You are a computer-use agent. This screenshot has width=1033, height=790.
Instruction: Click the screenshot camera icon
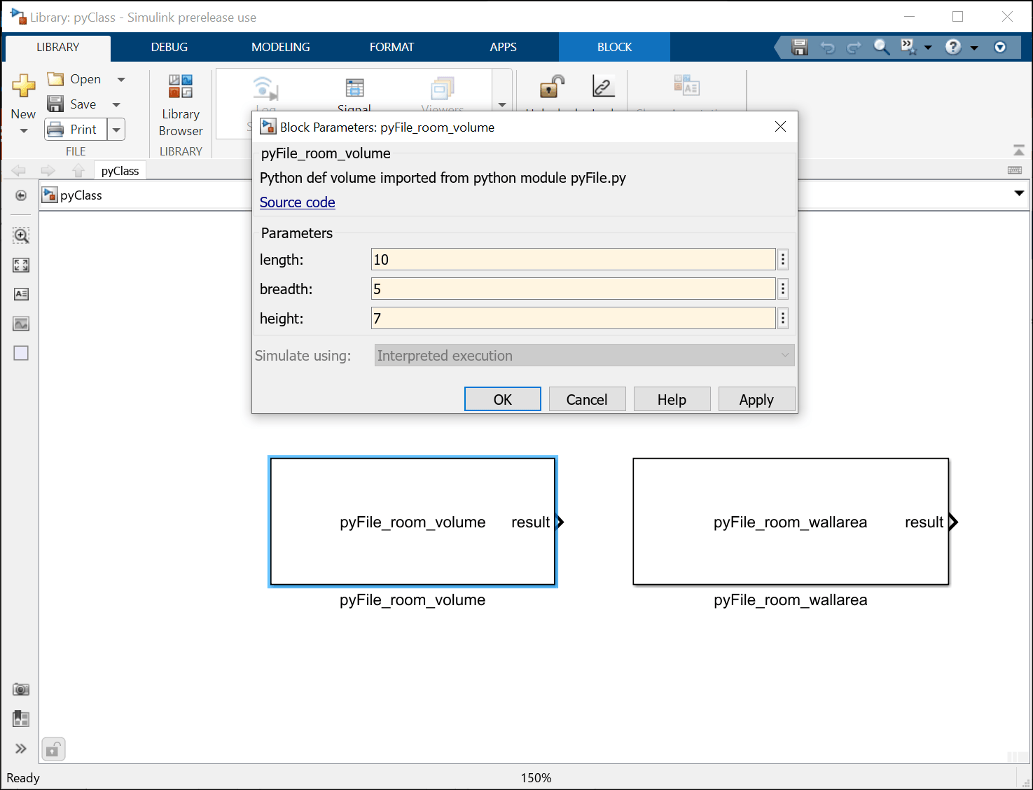coord(21,689)
